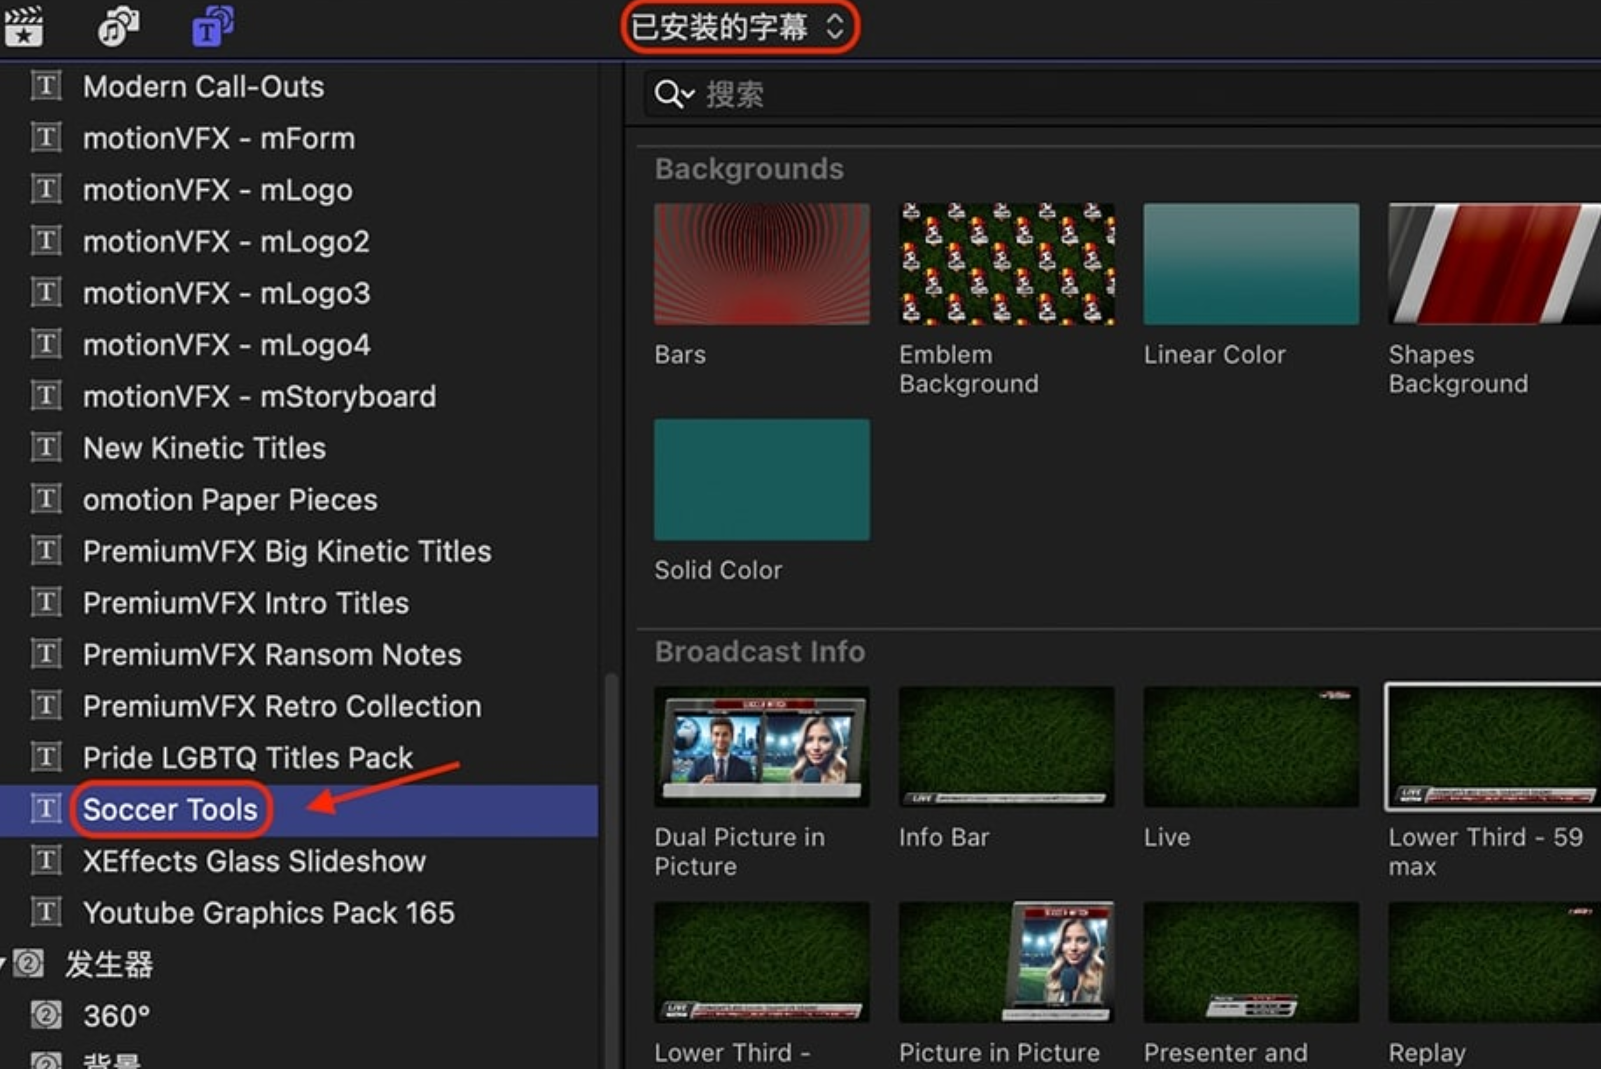
Task: Collapse the 发生器 generators section
Action: point(4,964)
